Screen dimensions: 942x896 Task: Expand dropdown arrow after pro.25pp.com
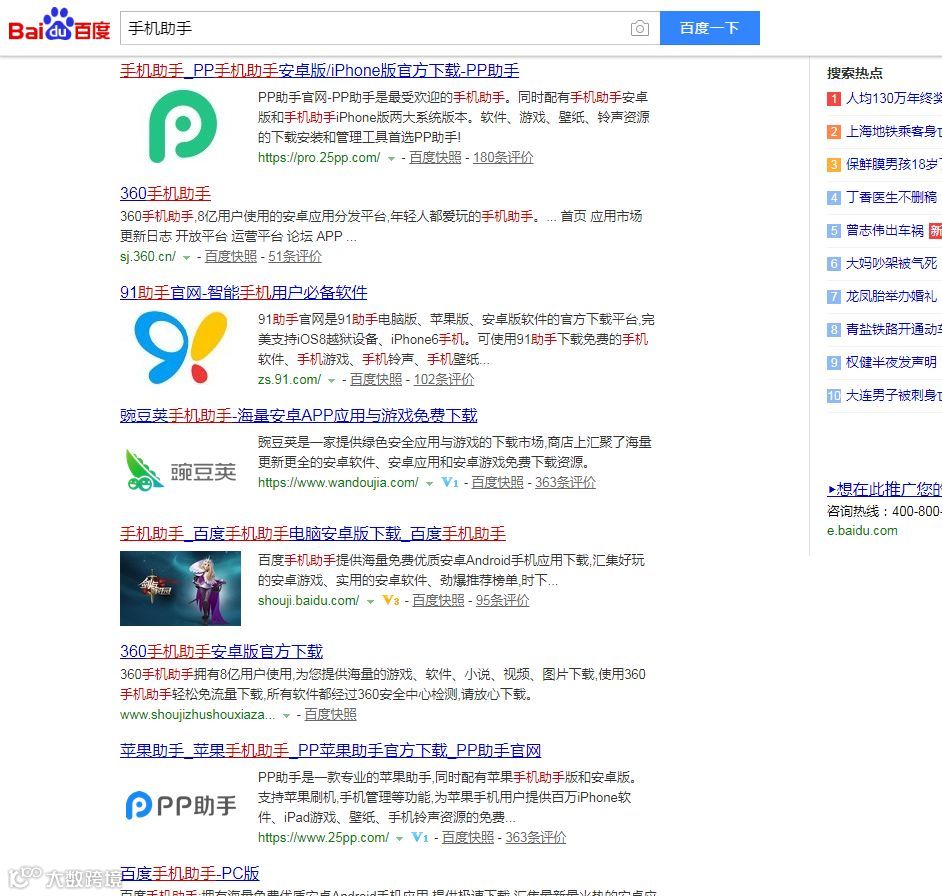click(x=391, y=159)
